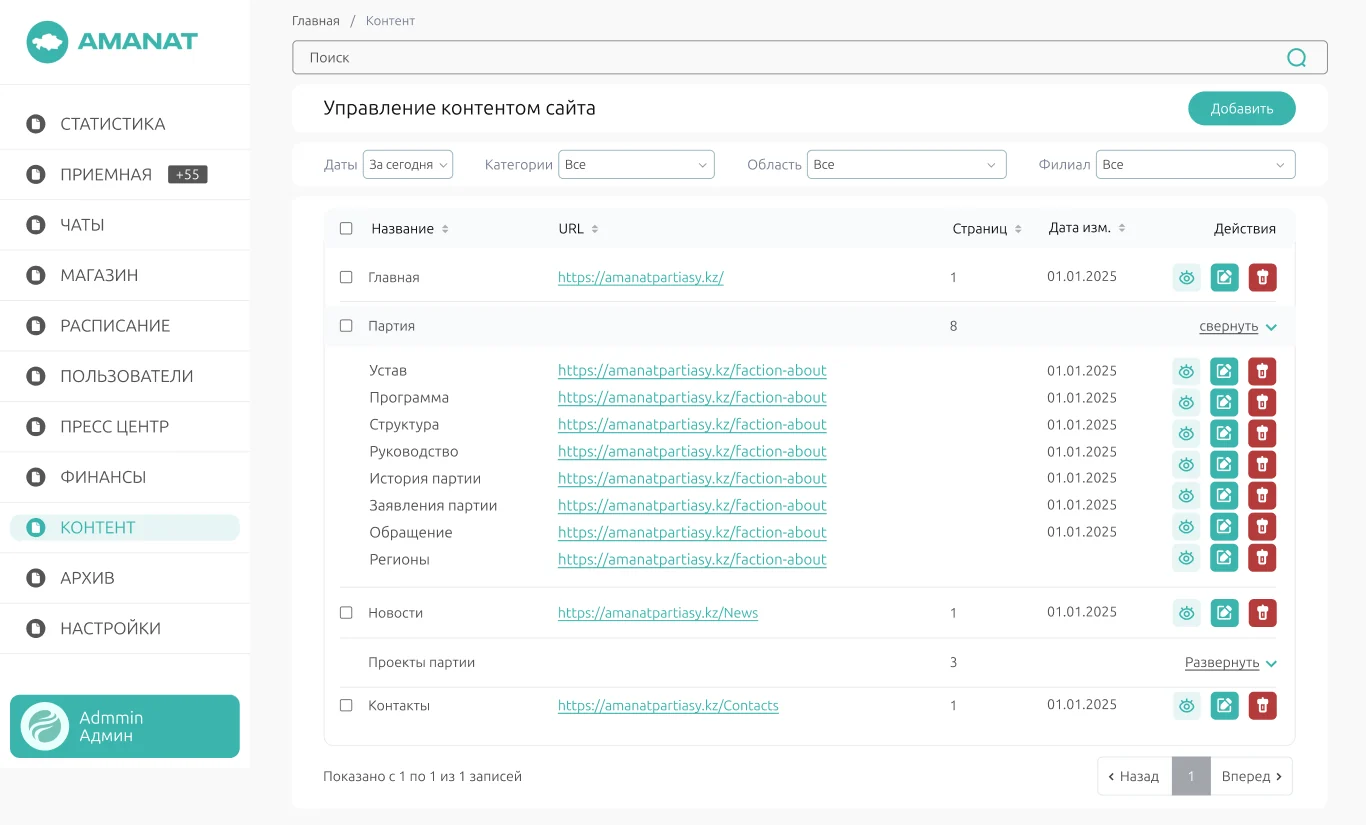Screen dimensions: 1366x825
Task: Delete the Обращение page
Action: click(1263, 526)
